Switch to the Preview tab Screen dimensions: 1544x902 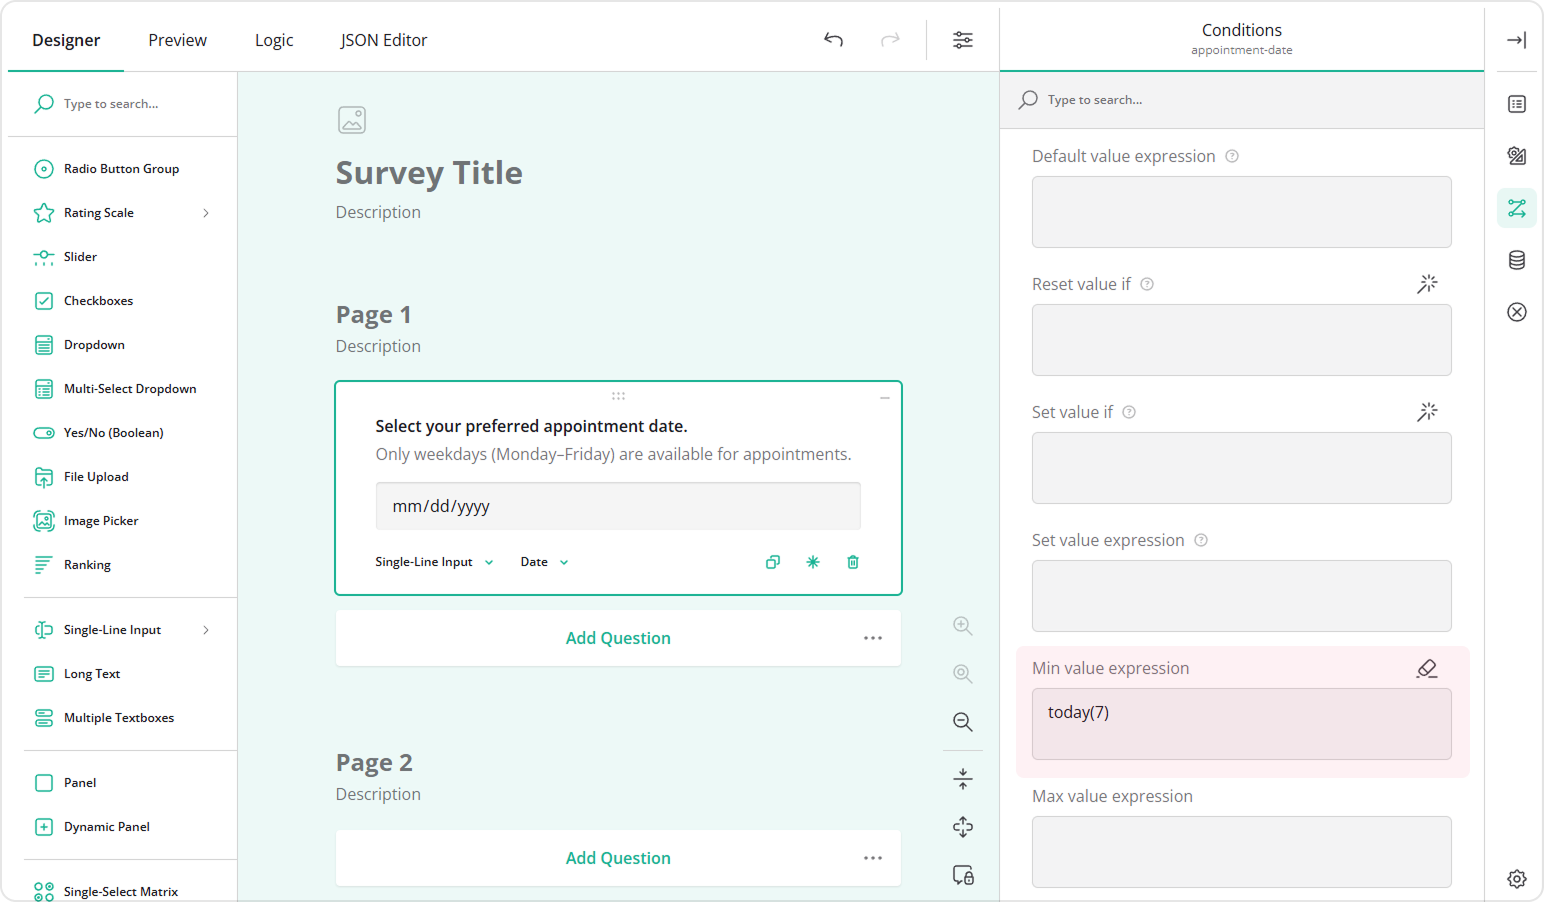tap(177, 40)
